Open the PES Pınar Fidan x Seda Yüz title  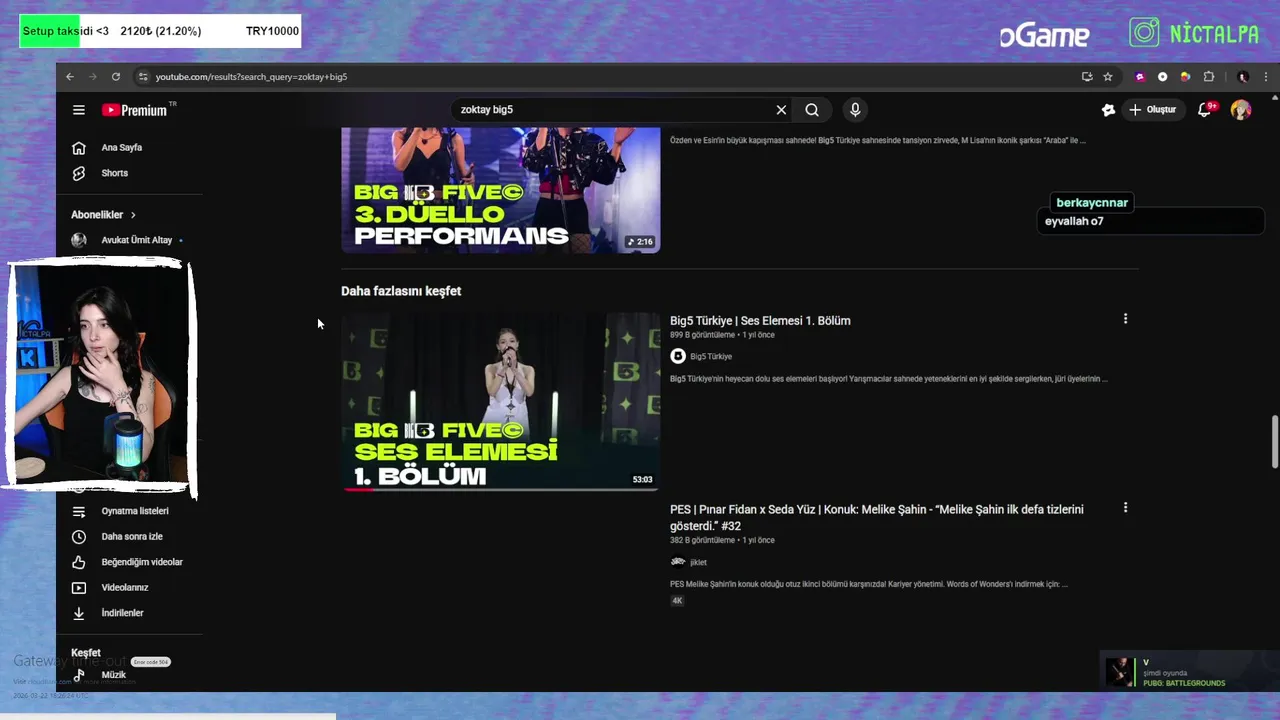coord(877,517)
